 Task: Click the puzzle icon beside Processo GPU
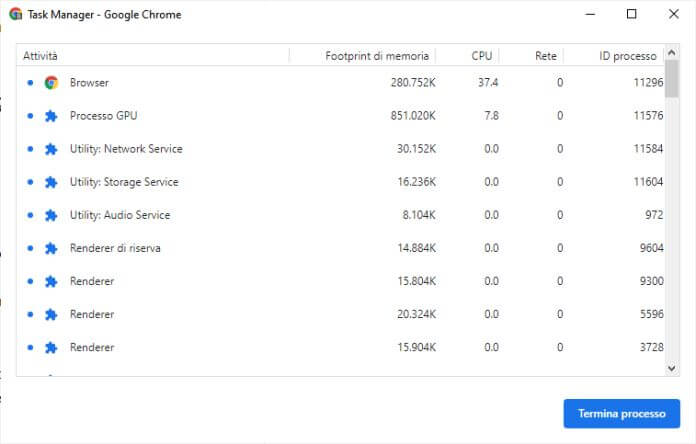pos(51,116)
